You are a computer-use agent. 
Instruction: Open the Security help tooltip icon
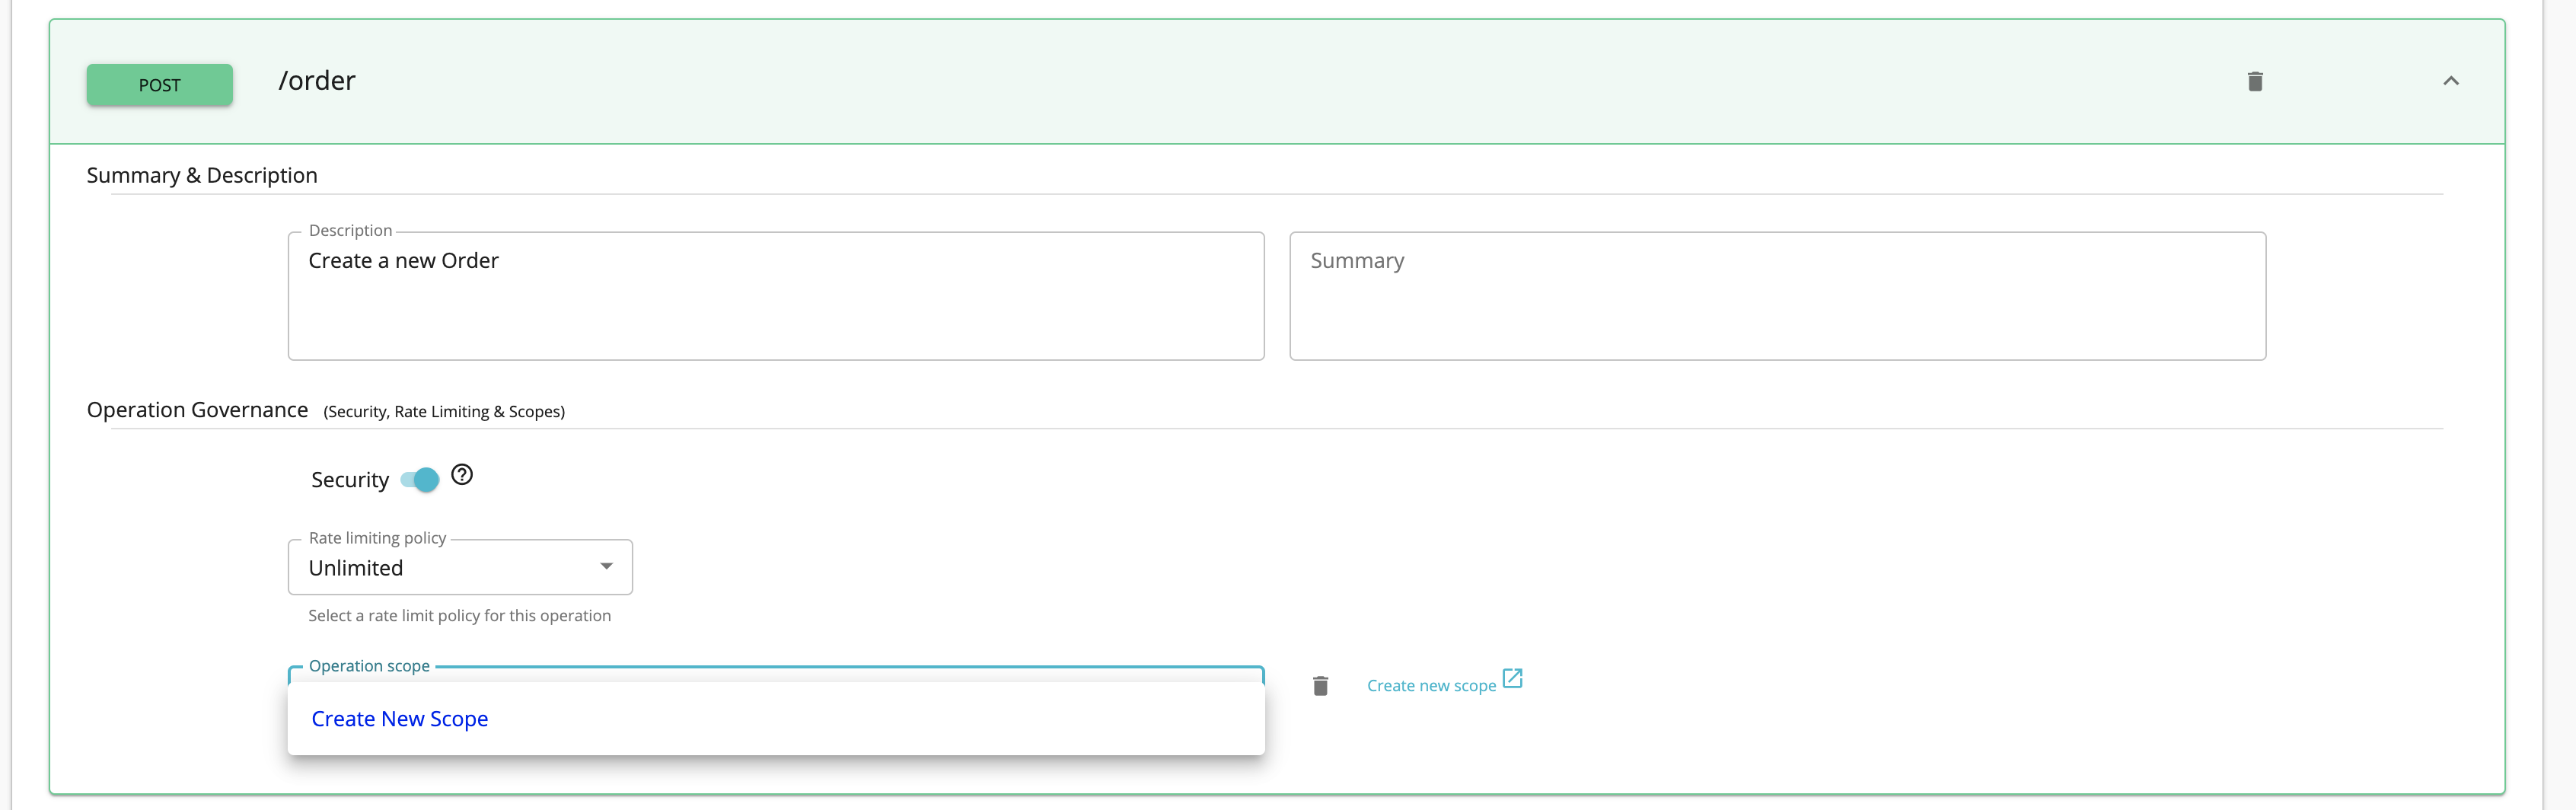462,476
